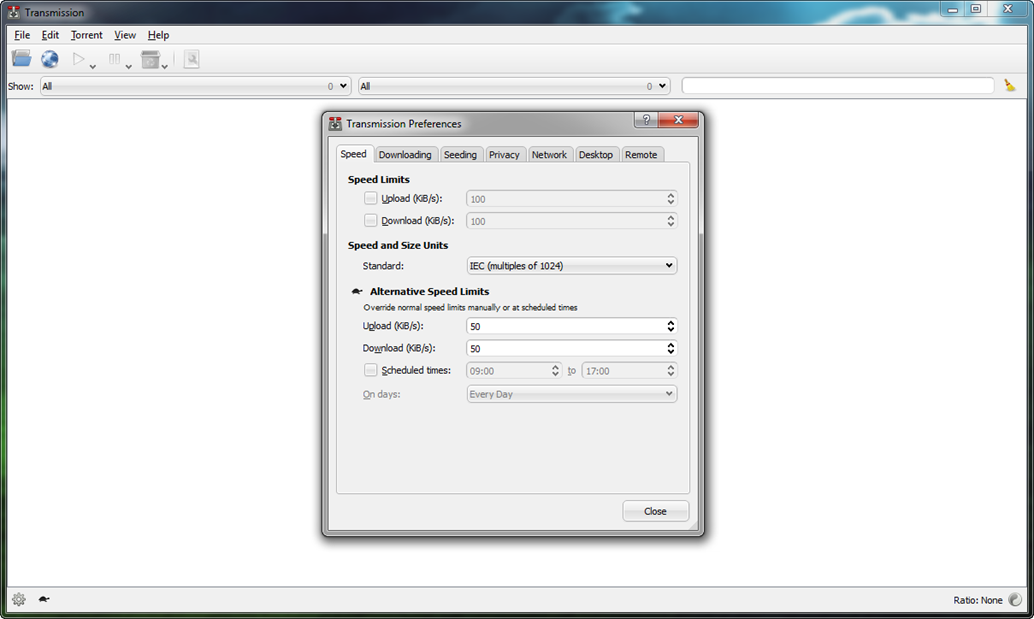This screenshot has width=1034, height=619.
Task: Open the Standard units dropdown
Action: click(571, 266)
